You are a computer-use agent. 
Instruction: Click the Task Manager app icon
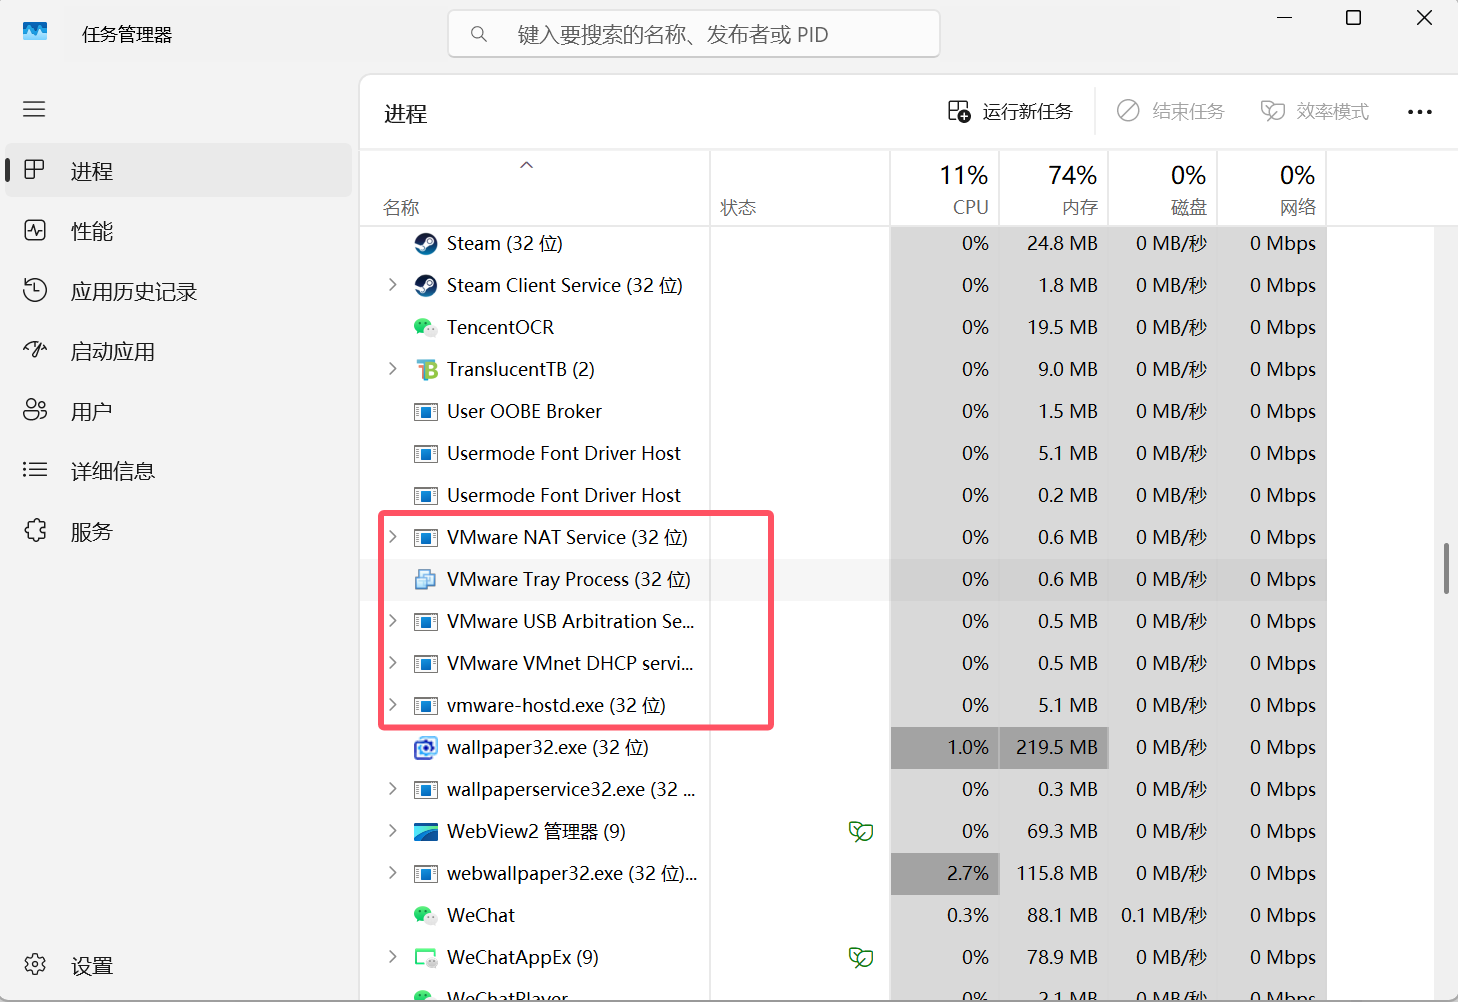[35, 32]
